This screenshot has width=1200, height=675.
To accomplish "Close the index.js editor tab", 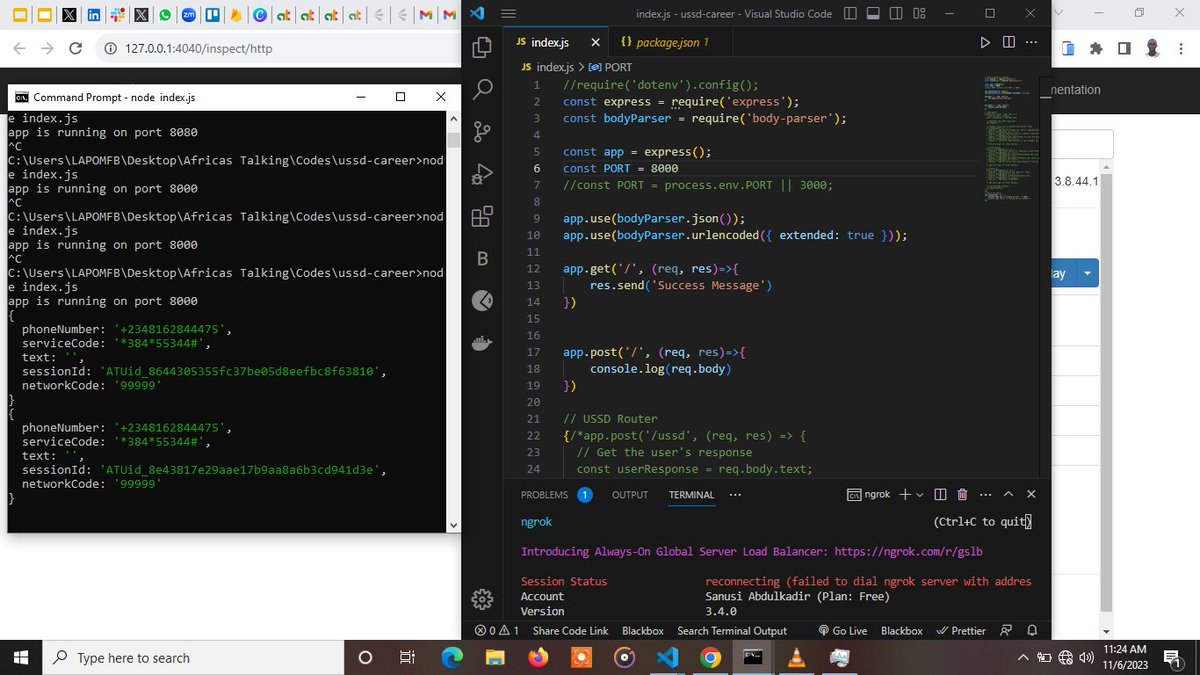I will pyautogui.click(x=595, y=42).
